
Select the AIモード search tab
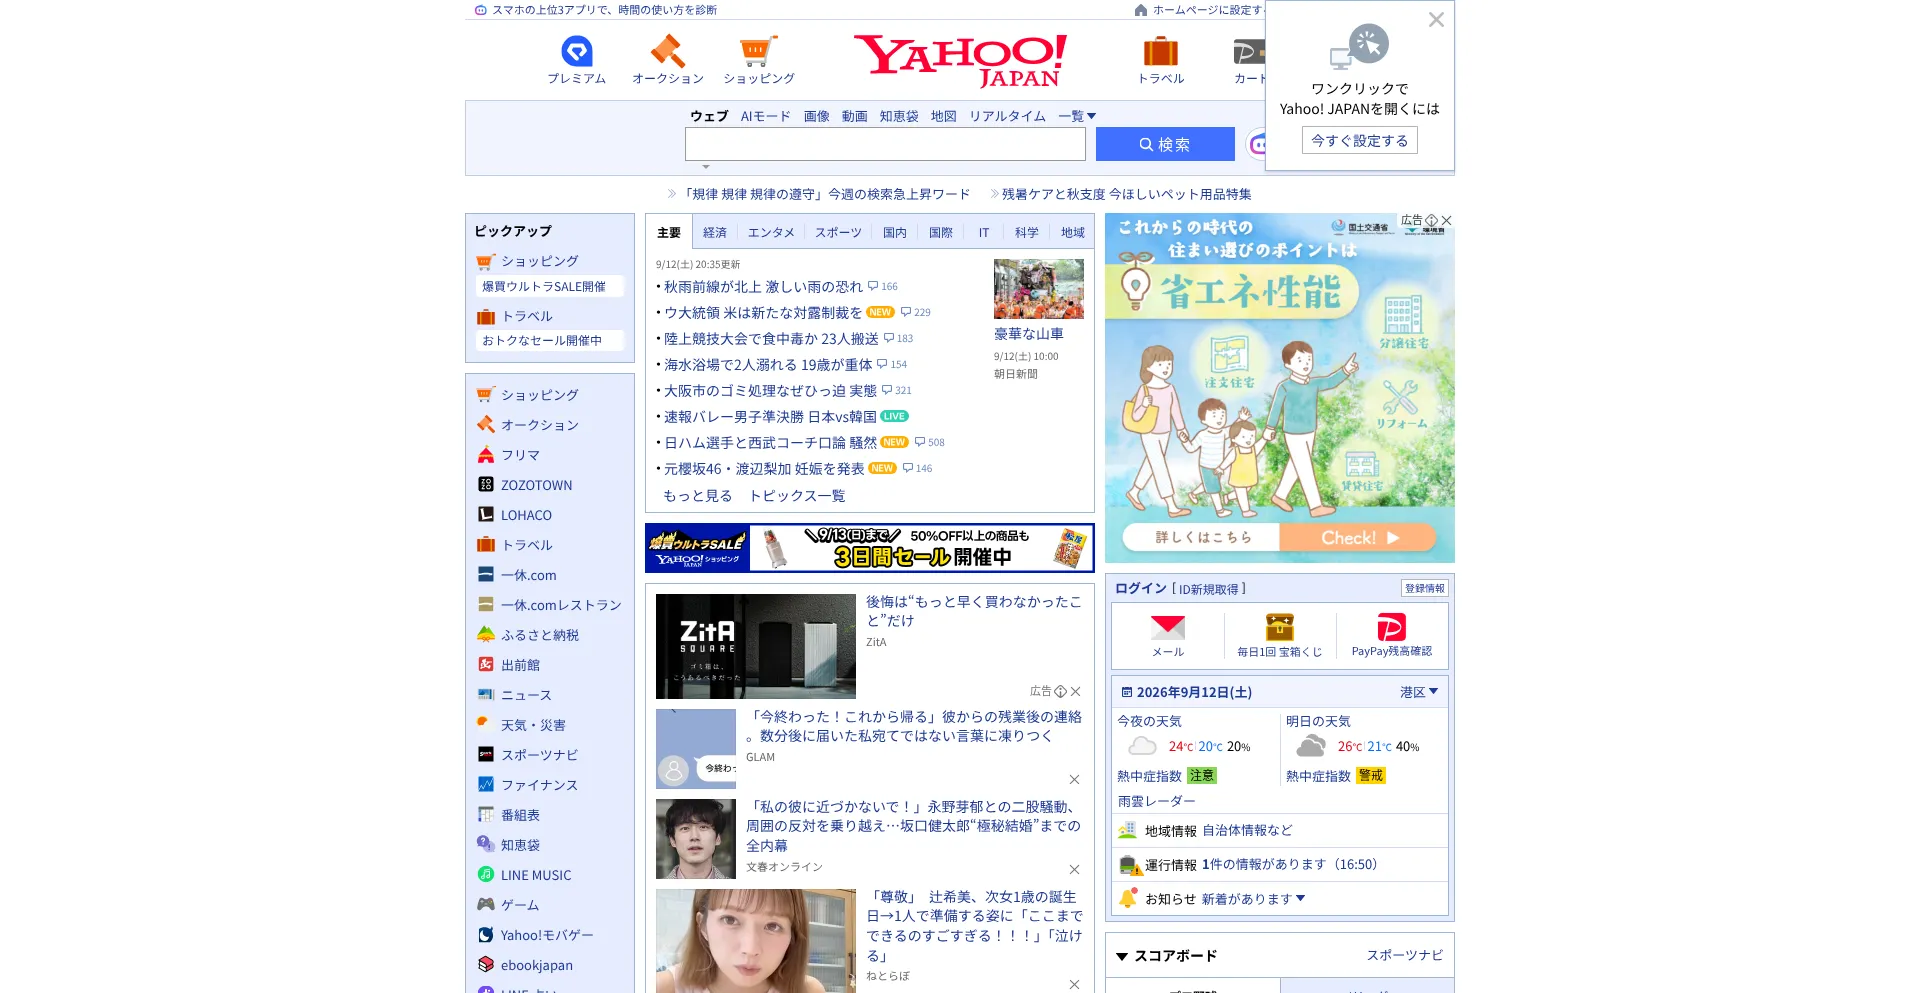pos(766,116)
